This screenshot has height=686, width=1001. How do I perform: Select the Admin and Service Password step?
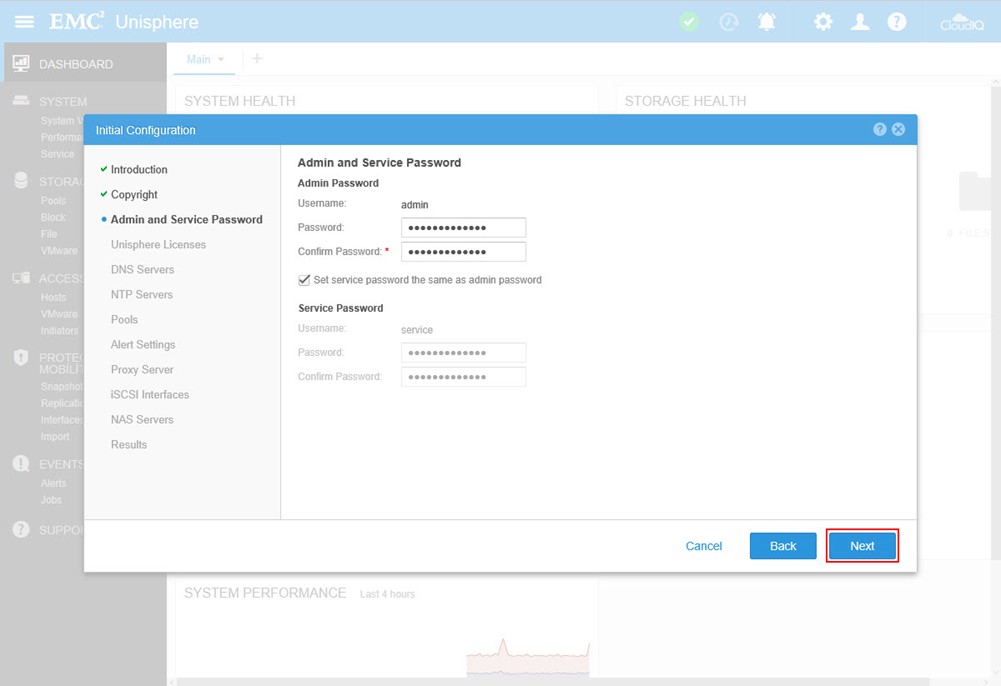coord(186,219)
